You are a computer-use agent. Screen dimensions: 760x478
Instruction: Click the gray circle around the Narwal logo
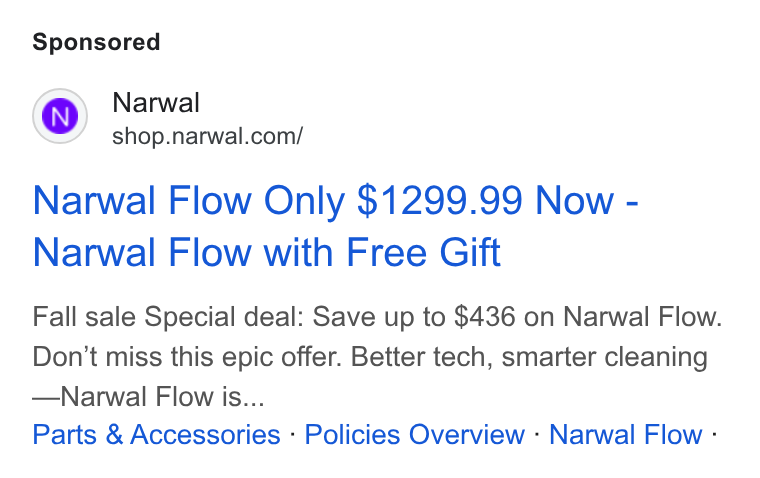[x=60, y=116]
